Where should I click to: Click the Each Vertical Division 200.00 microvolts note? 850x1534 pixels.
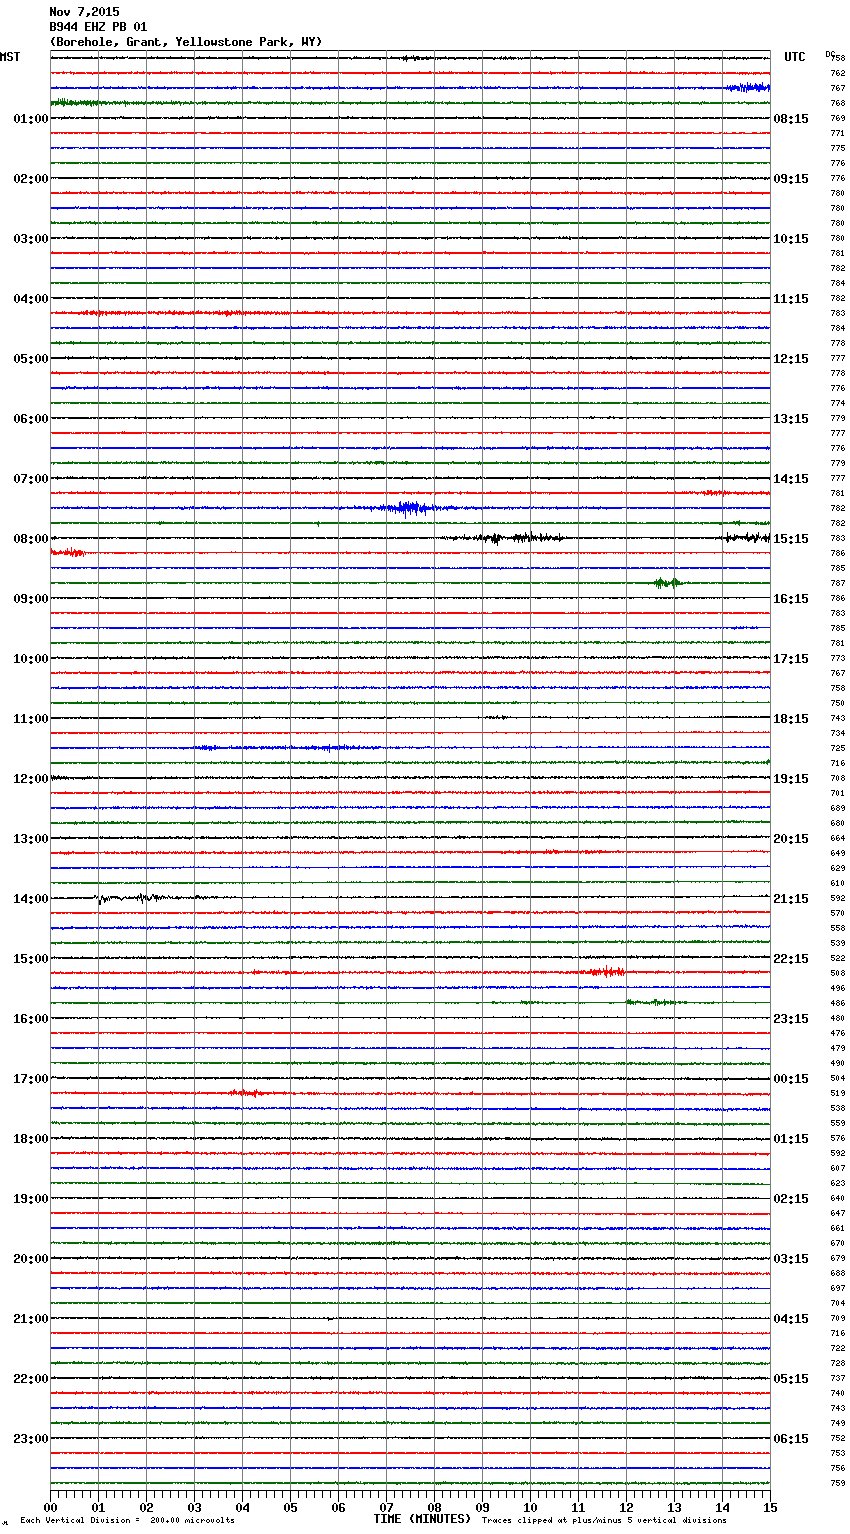click(x=127, y=1520)
